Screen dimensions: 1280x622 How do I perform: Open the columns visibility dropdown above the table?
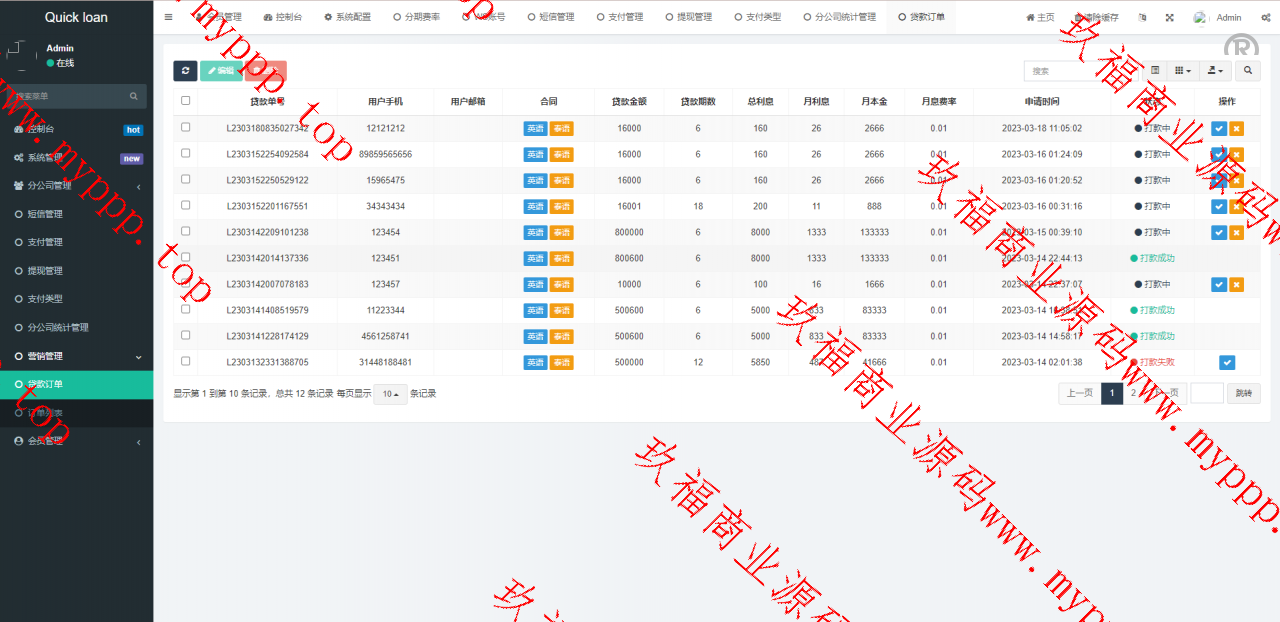[x=1181, y=72]
